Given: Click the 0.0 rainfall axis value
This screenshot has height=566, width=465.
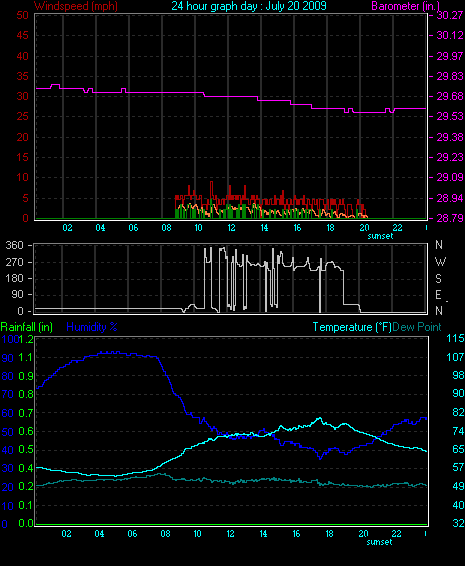Looking at the screenshot, I should (26, 523).
